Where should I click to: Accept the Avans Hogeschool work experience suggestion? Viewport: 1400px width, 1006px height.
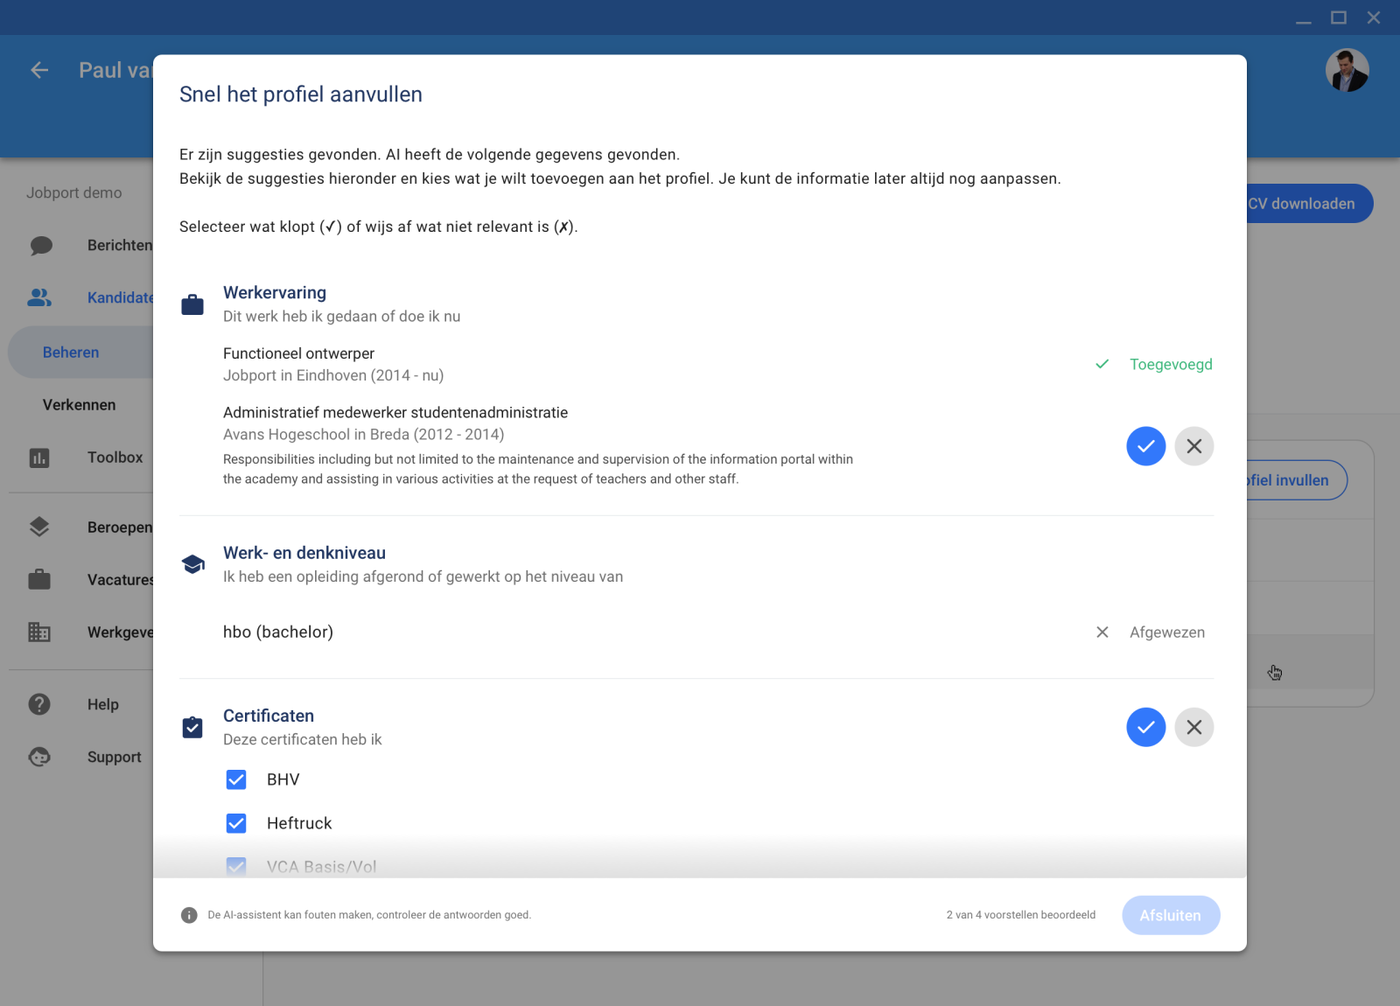[1145, 446]
